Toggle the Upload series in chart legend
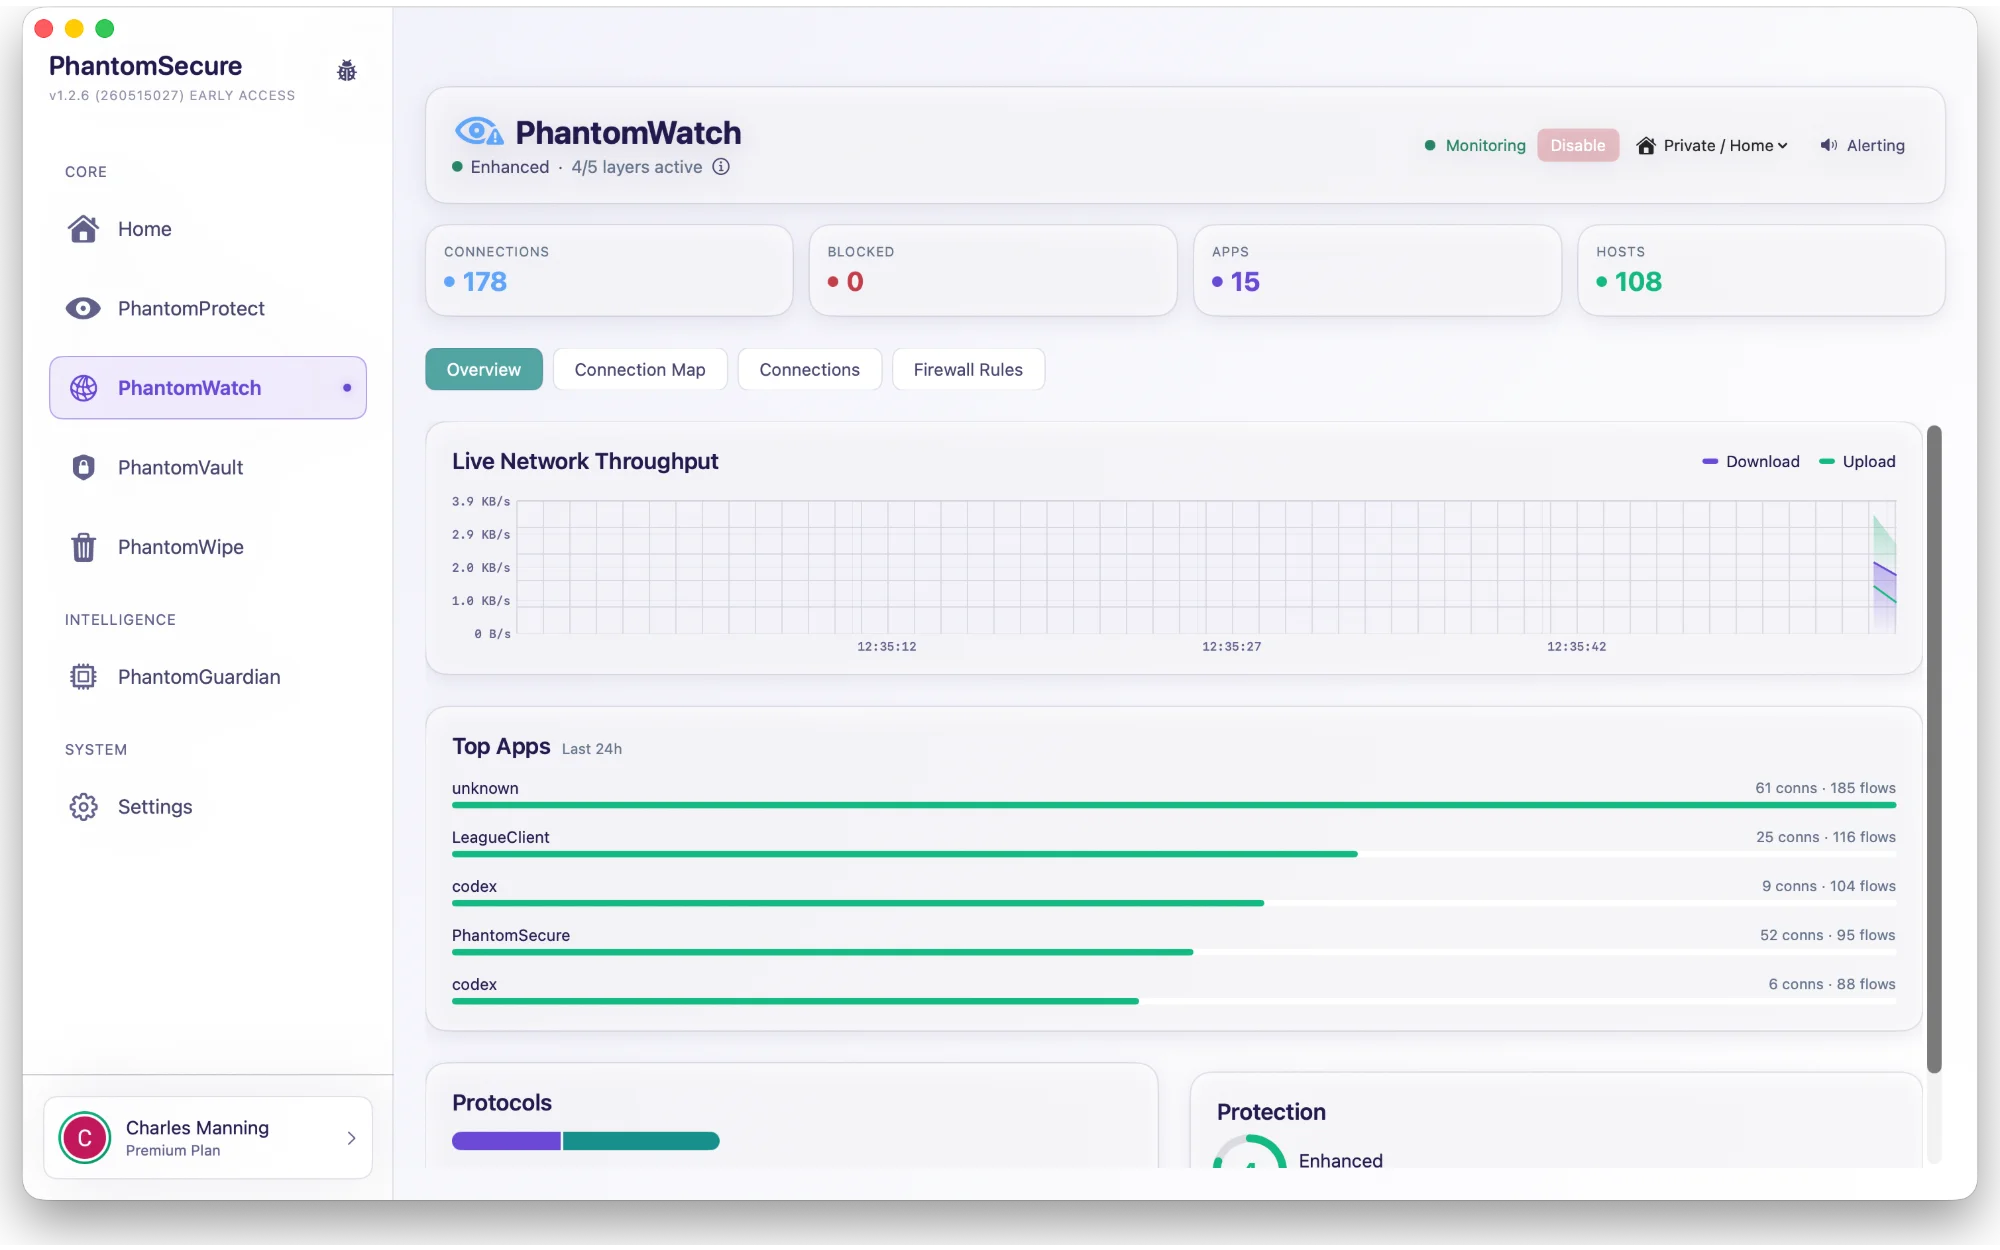The width and height of the screenshot is (2000, 1250). click(1857, 461)
